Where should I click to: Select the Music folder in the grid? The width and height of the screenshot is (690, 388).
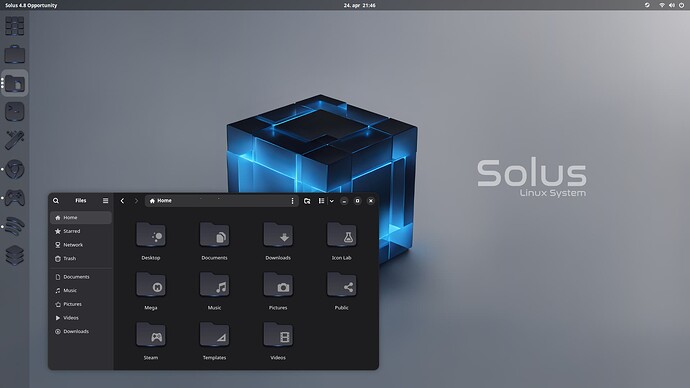pyautogui.click(x=214, y=285)
